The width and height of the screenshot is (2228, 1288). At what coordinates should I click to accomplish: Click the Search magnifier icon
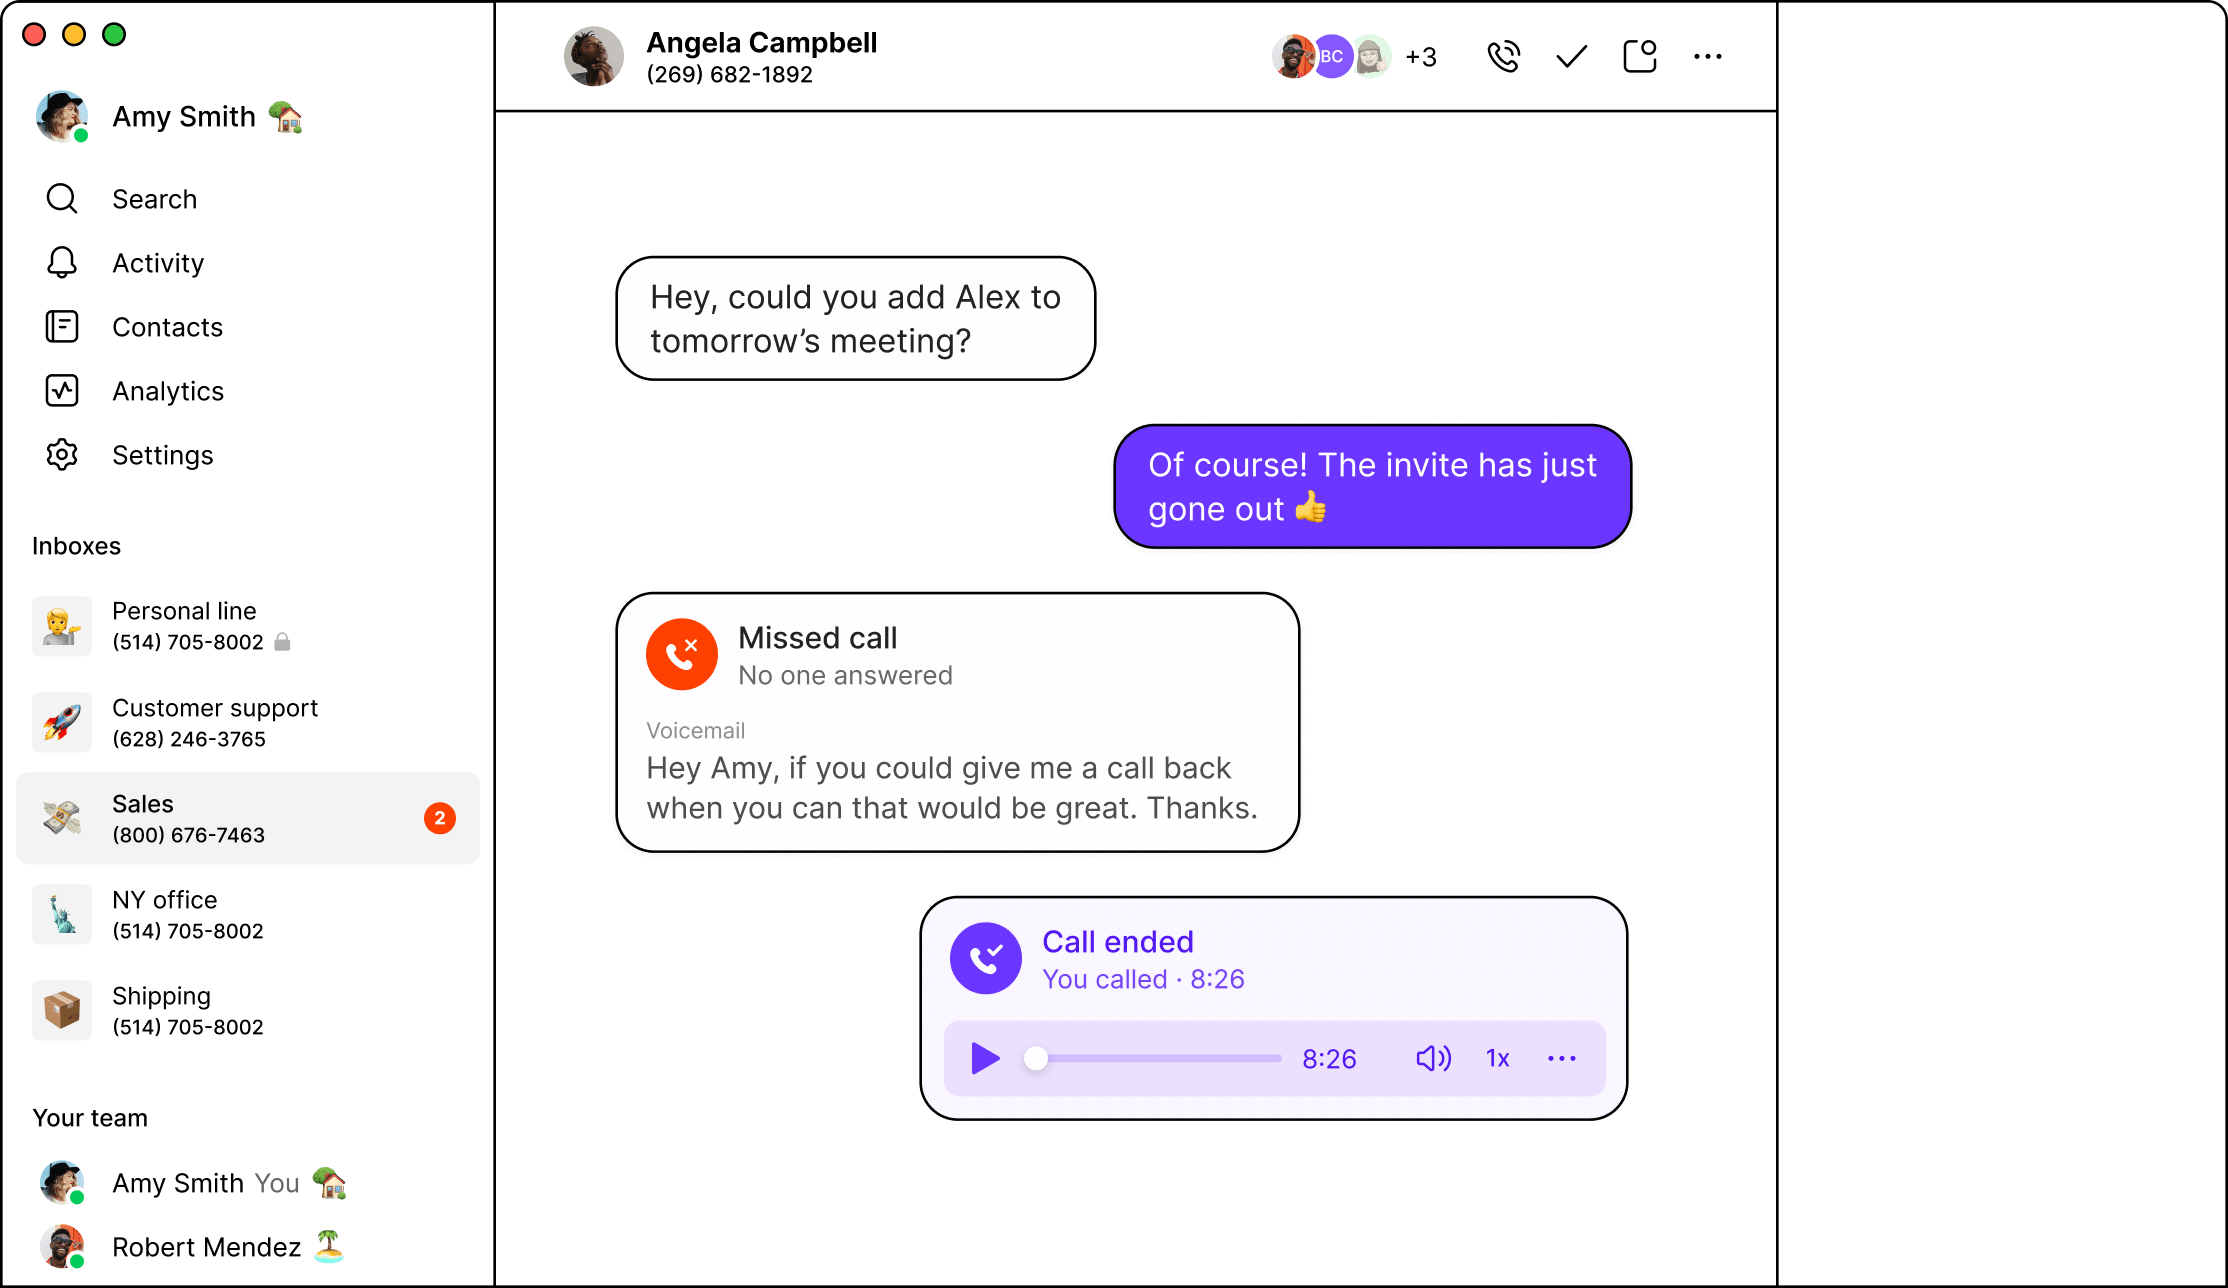[62, 199]
